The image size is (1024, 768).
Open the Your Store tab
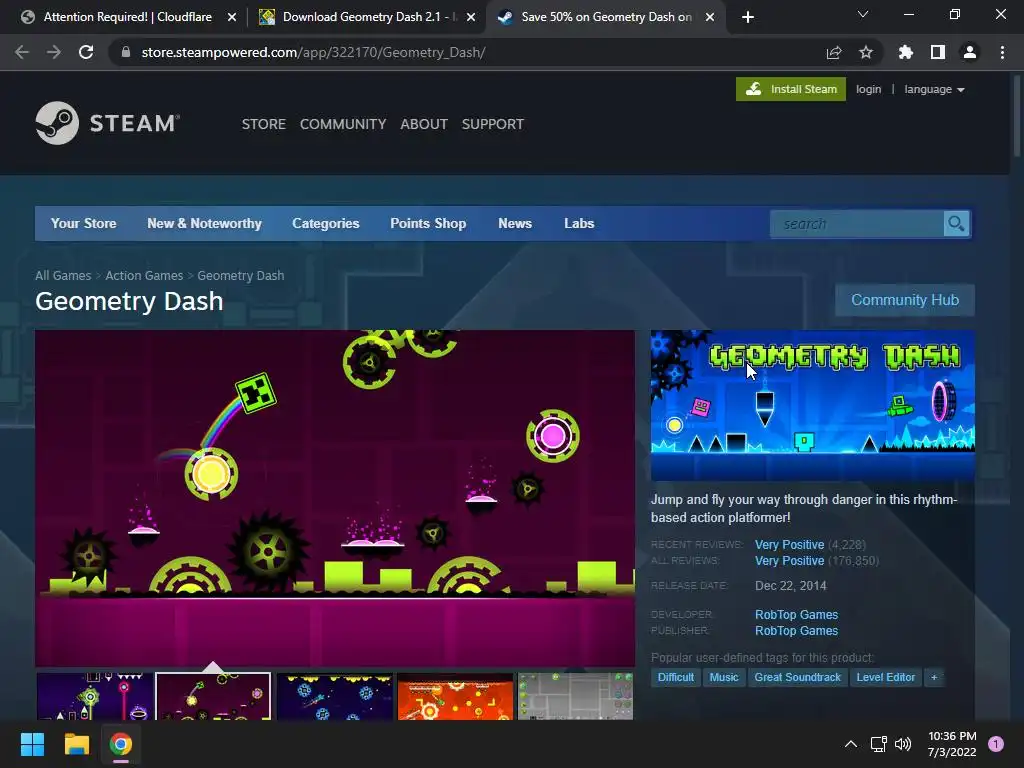pyautogui.click(x=84, y=223)
